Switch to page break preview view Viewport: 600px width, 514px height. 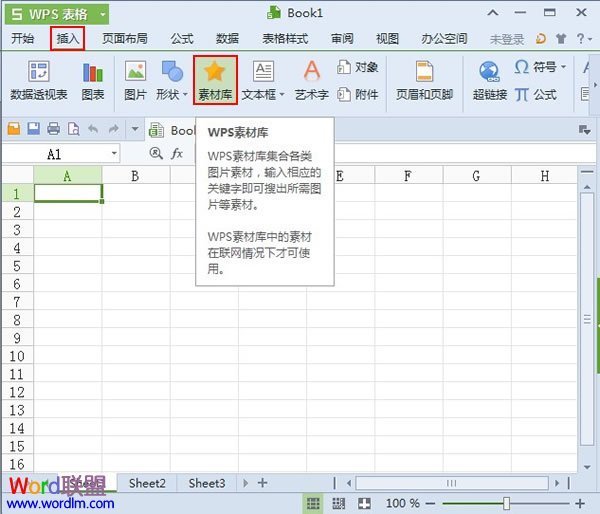[x=339, y=503]
